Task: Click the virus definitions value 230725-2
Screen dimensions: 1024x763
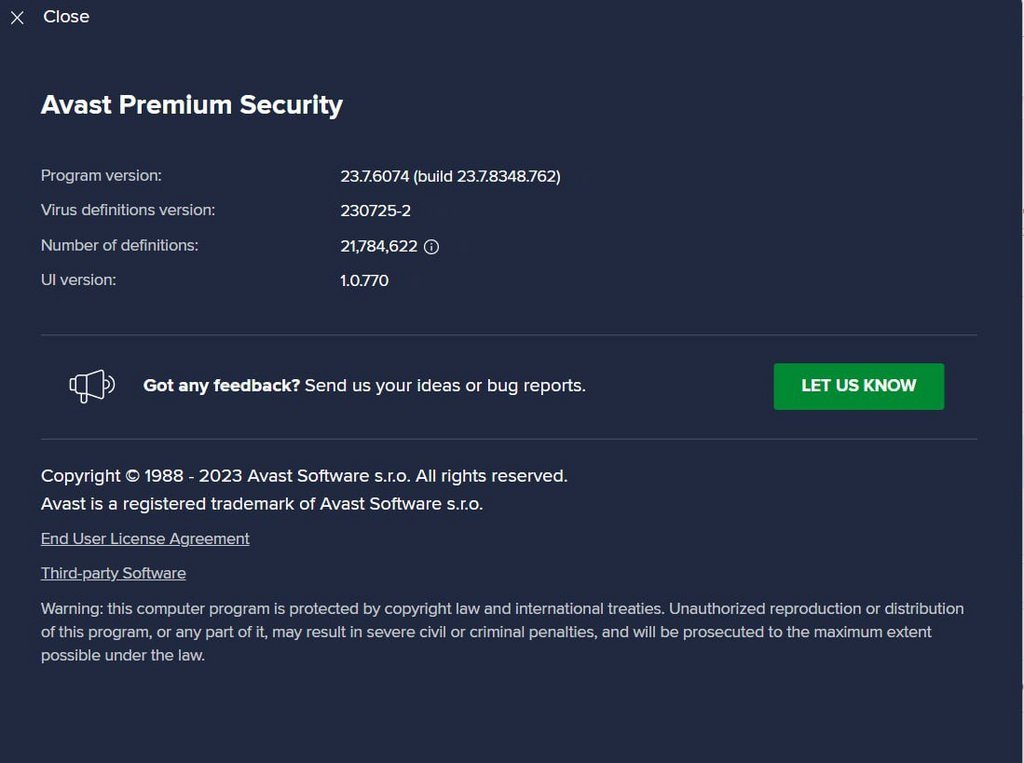Action: pyautogui.click(x=375, y=211)
